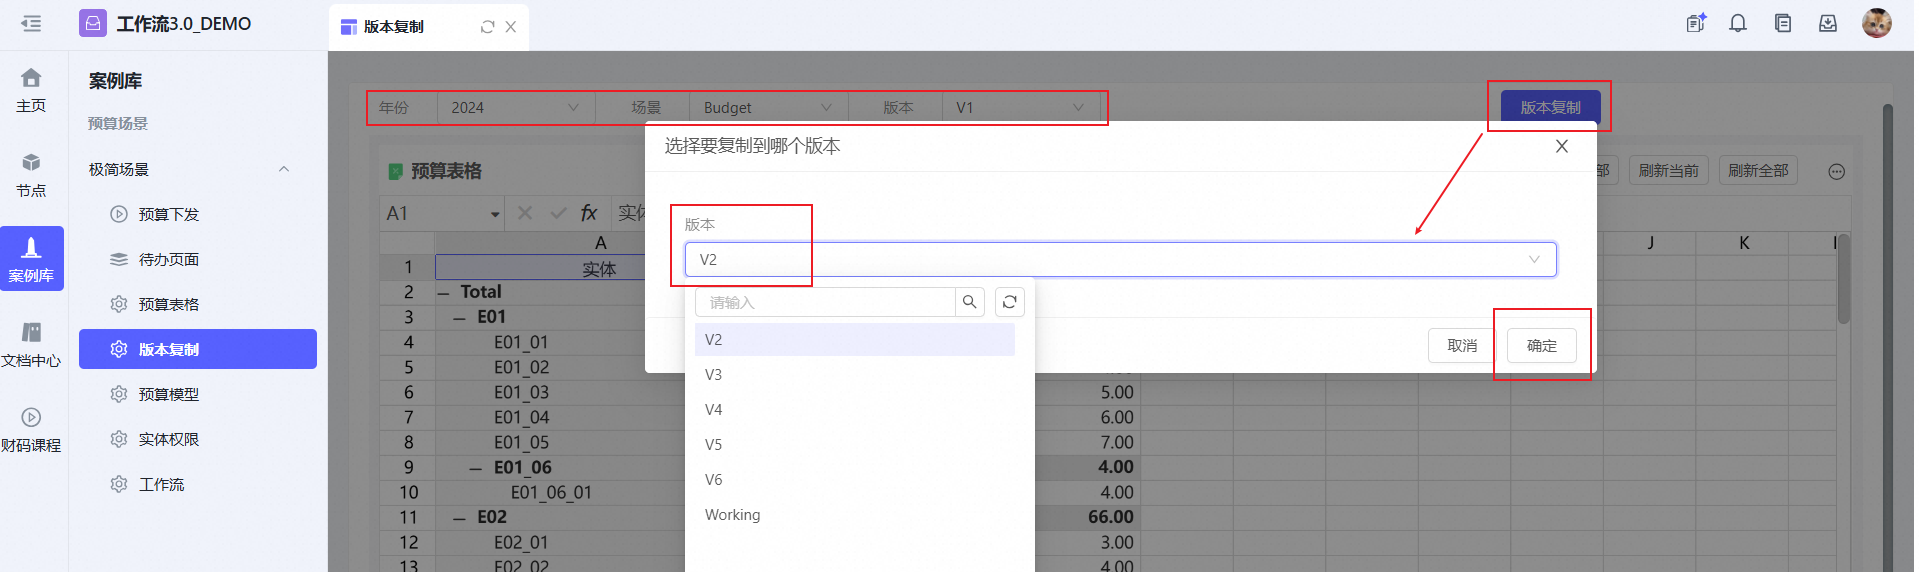This screenshot has width=1919, height=572.
Task: Go to 主页 home icon
Action: pyautogui.click(x=31, y=90)
